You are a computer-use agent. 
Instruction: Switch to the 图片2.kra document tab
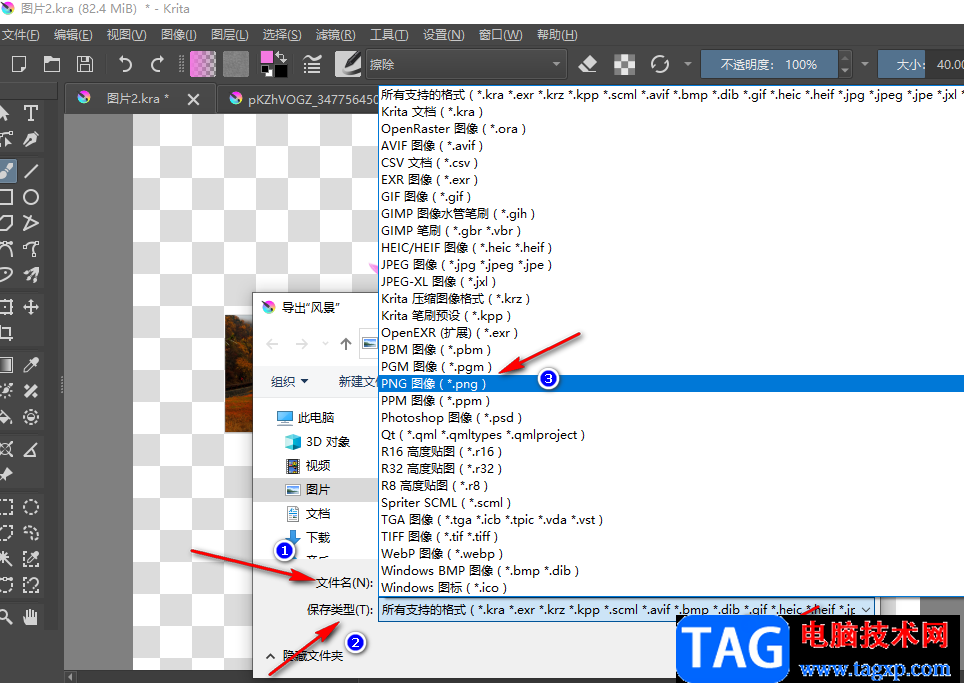[x=138, y=98]
